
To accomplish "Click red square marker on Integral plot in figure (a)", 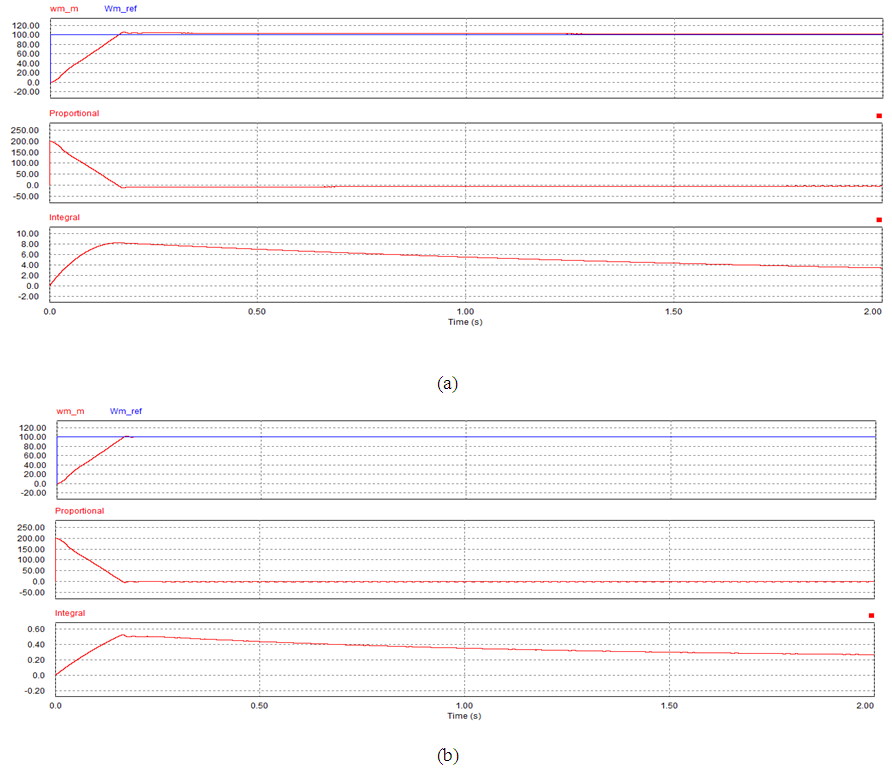I will tap(879, 220).
